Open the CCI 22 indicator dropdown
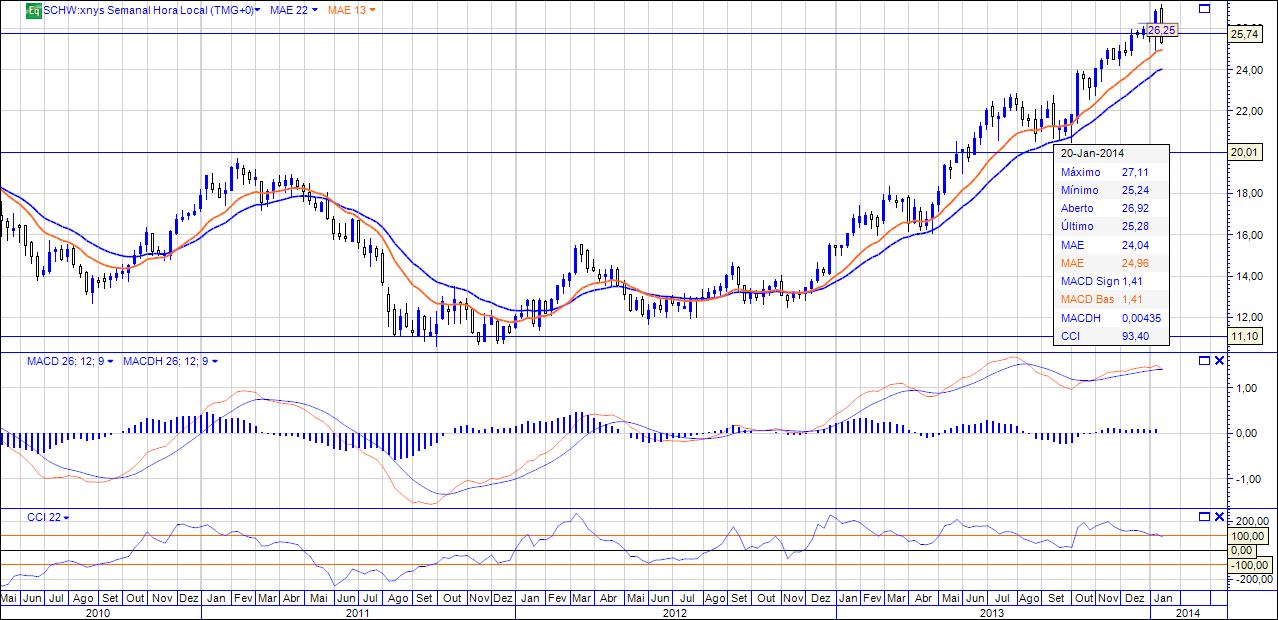Viewport: 1278px width, 620px height. point(66,517)
